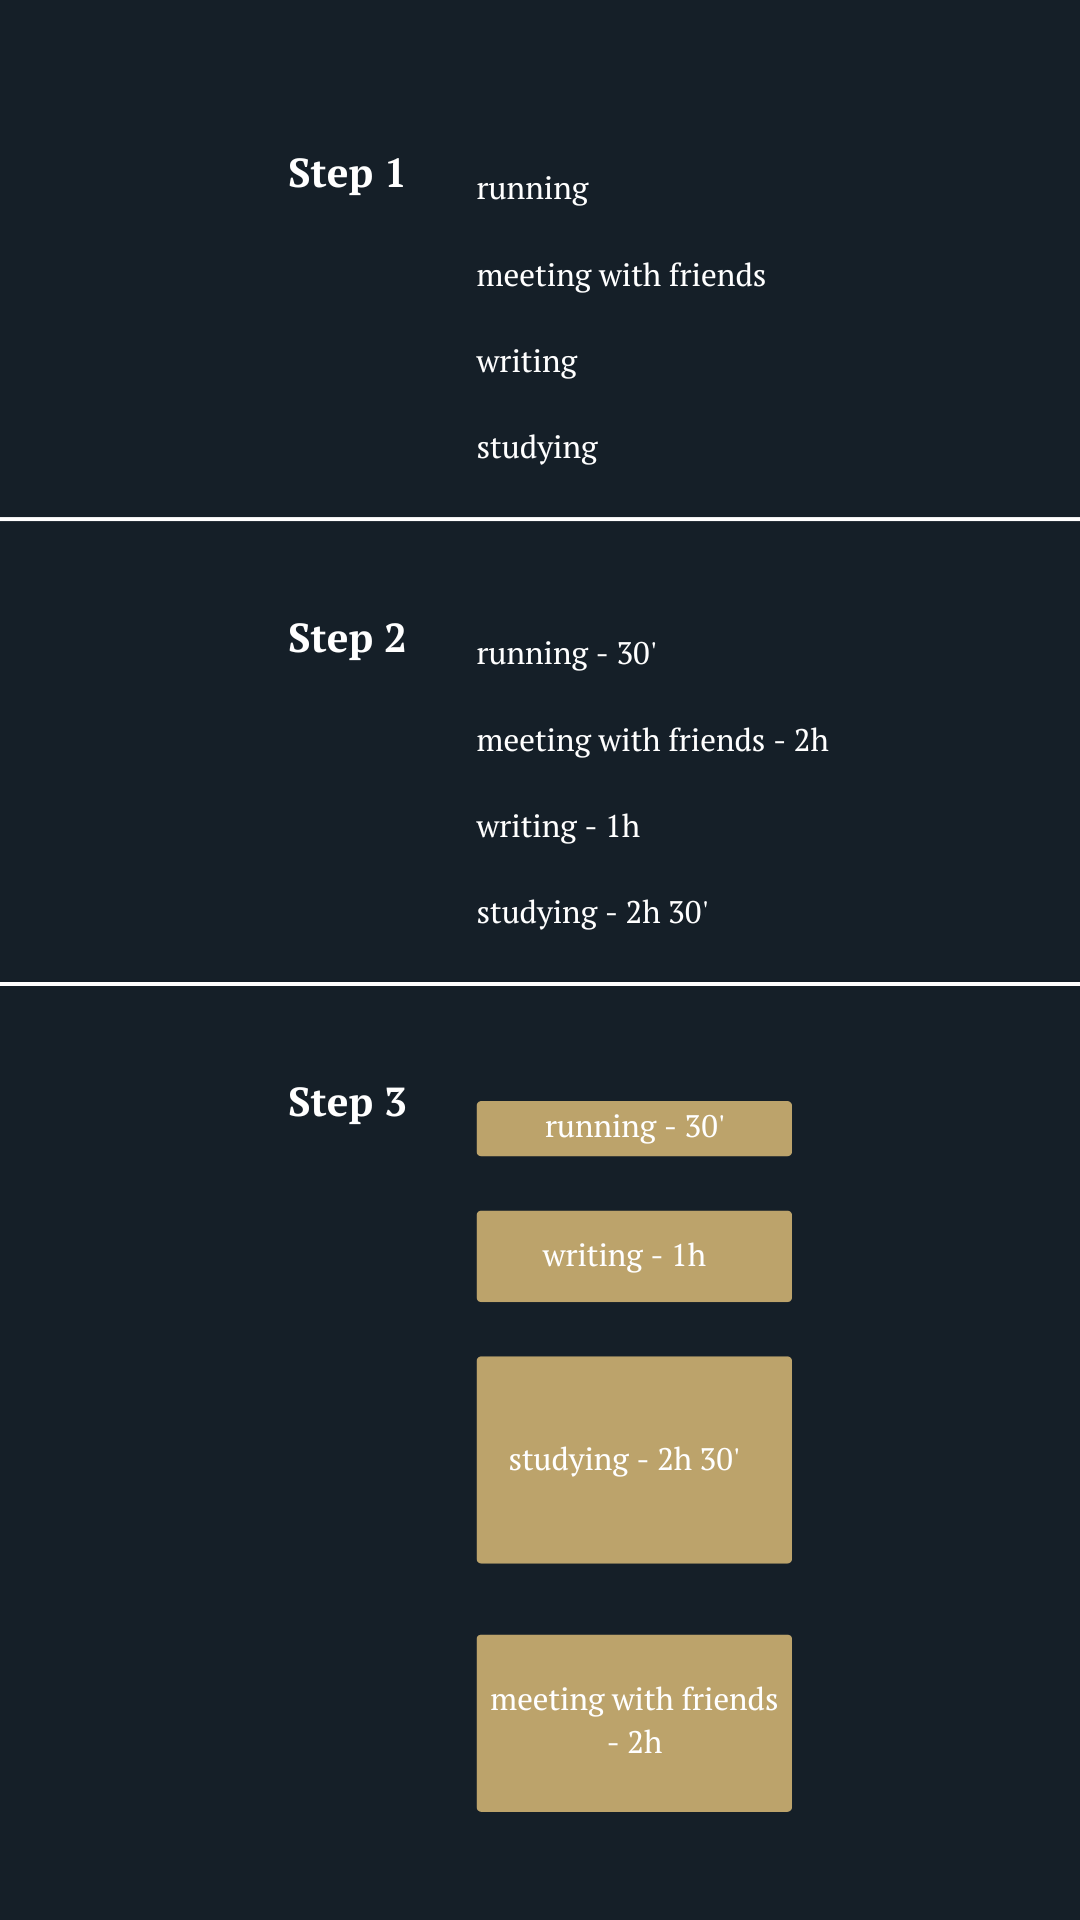Image resolution: width=1080 pixels, height=1920 pixels.
Task: Click the gold "running - 30'" block
Action: 634,1128
